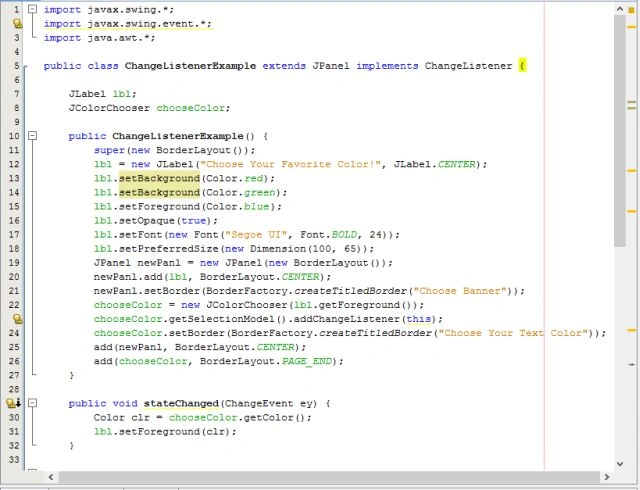Click 'getSelectionModel' method call
The height and width of the screenshot is (490, 640).
[x=222, y=319]
